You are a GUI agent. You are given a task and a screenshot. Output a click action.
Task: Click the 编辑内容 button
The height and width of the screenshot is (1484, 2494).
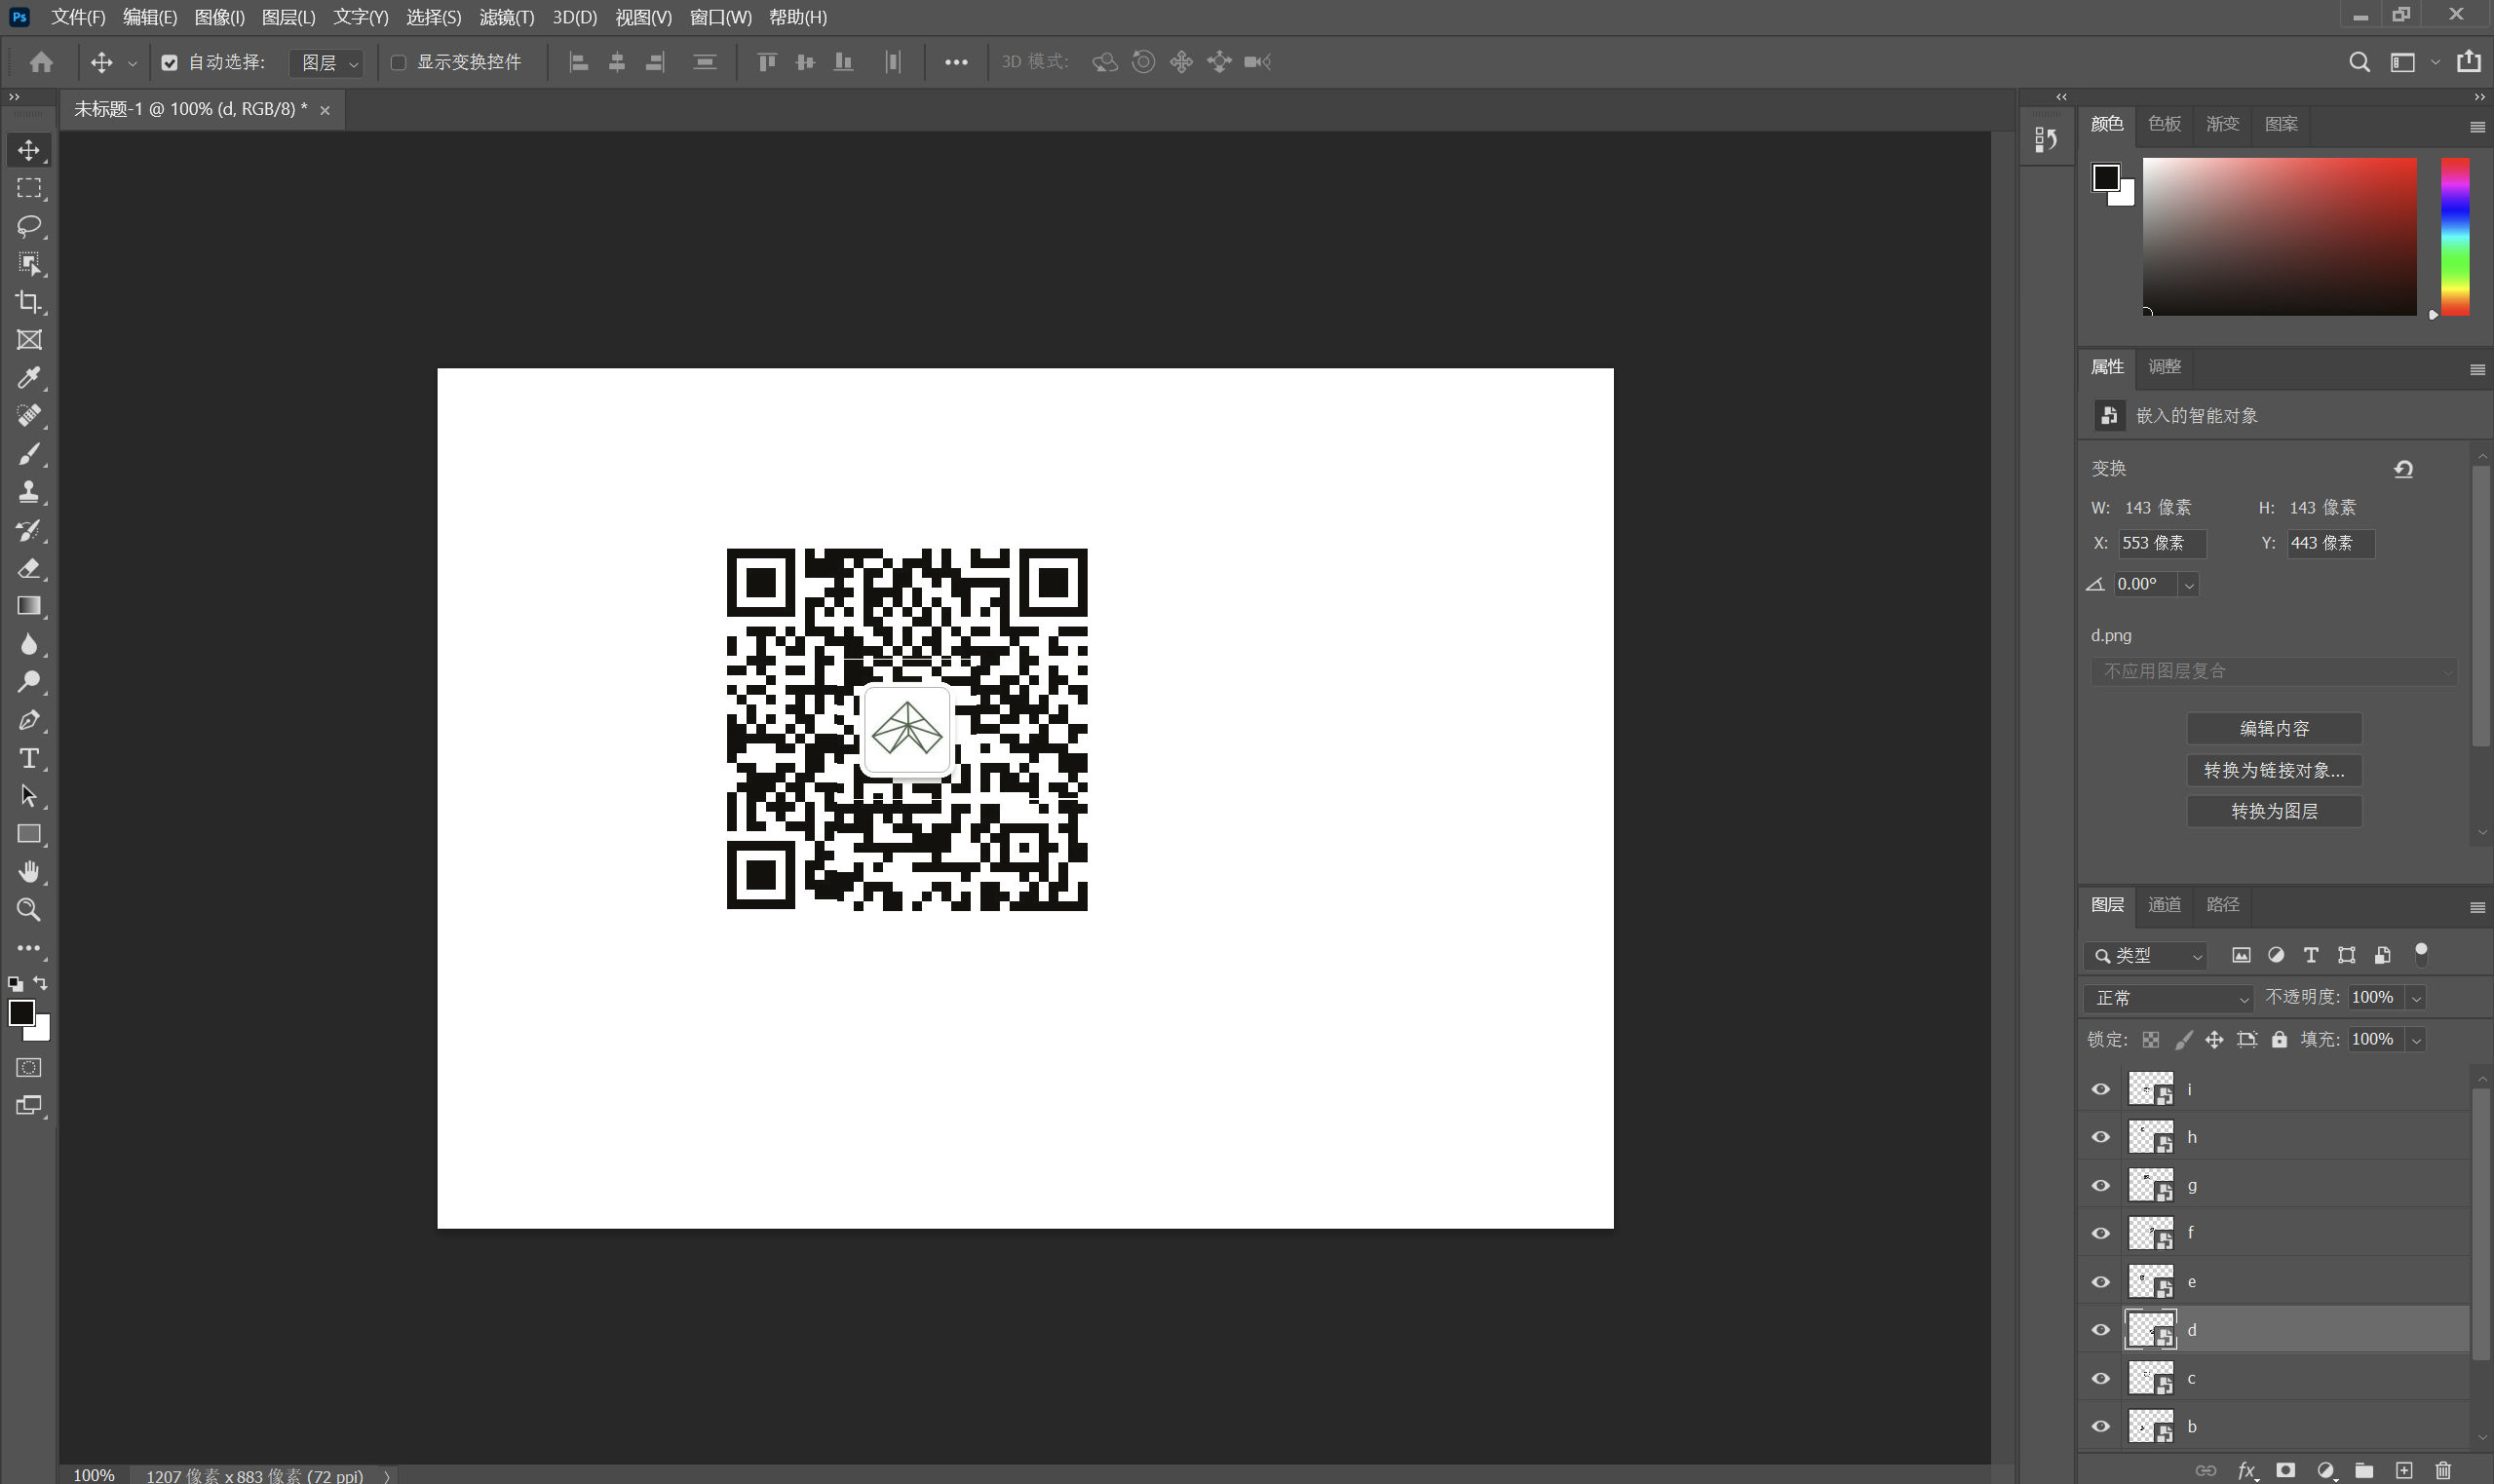[x=2274, y=729]
